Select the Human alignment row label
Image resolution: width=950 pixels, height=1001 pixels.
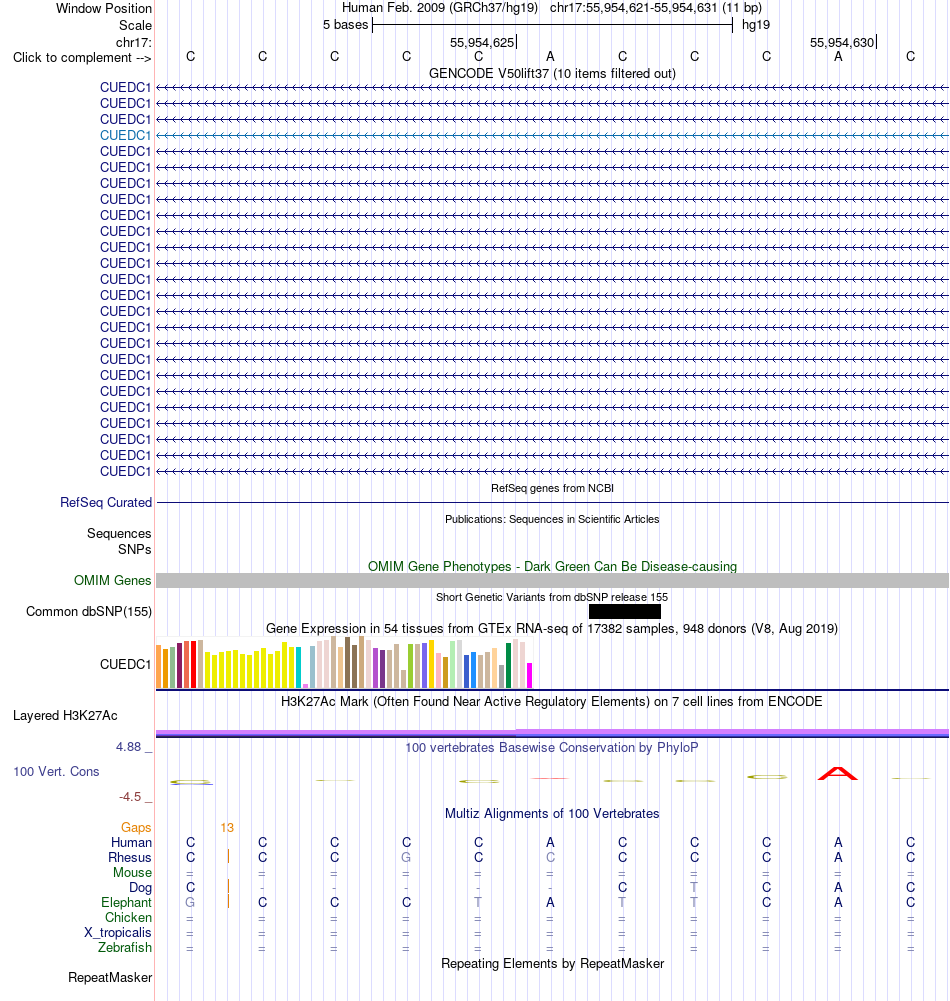click(x=132, y=842)
